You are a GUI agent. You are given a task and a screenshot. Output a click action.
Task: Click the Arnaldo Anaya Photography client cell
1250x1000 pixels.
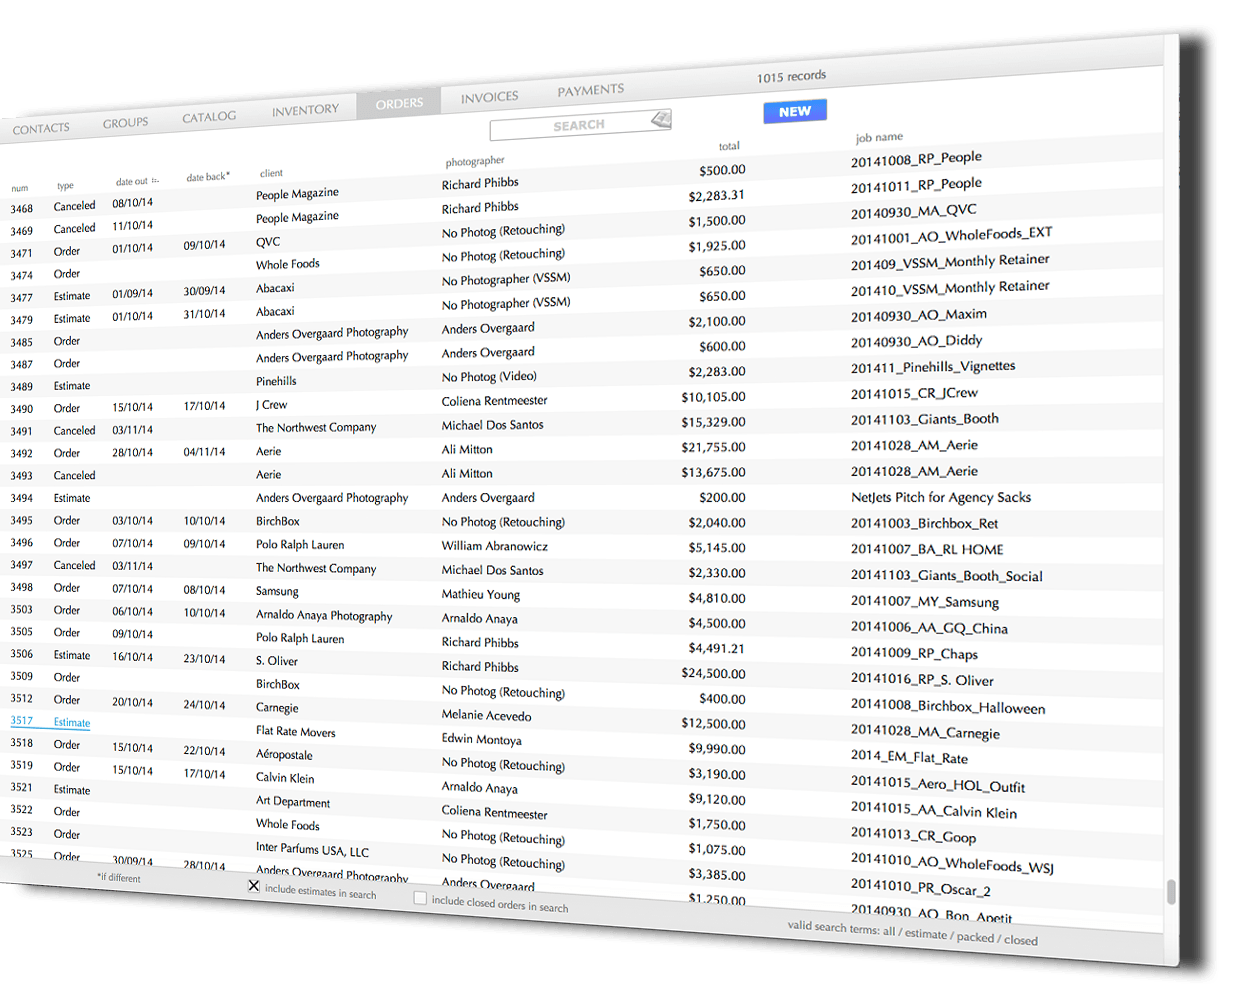[324, 615]
